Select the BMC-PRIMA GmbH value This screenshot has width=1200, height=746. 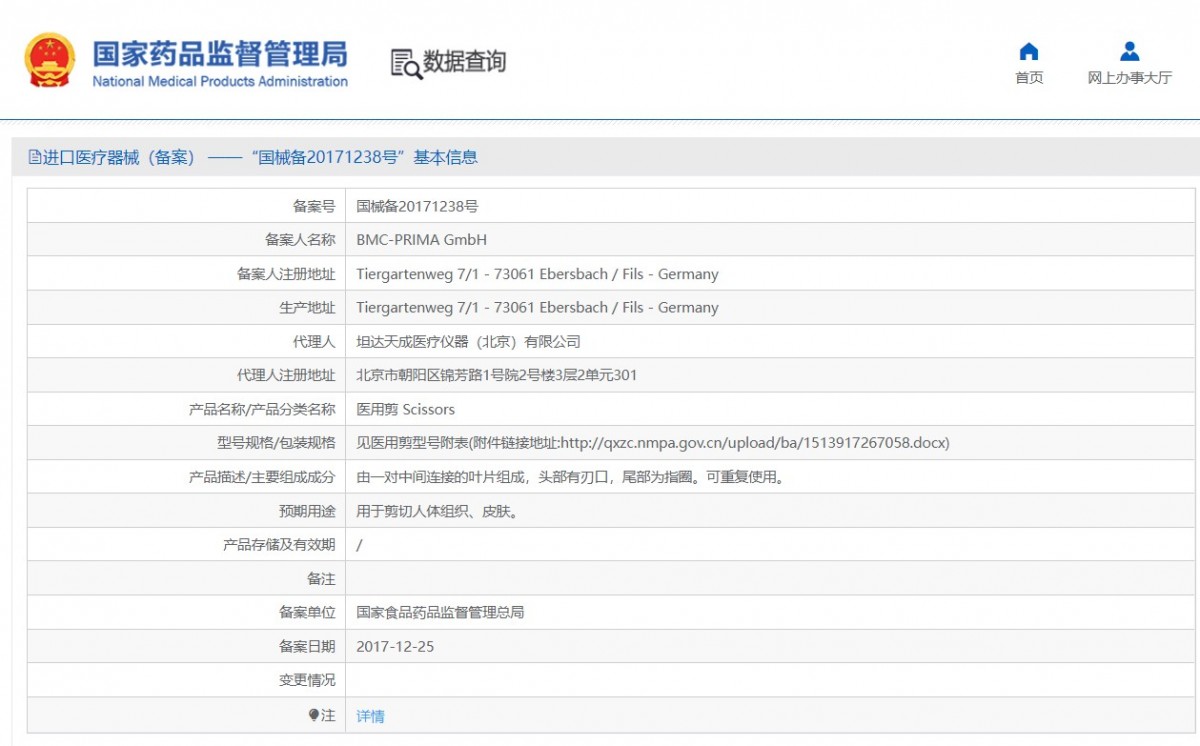421,240
